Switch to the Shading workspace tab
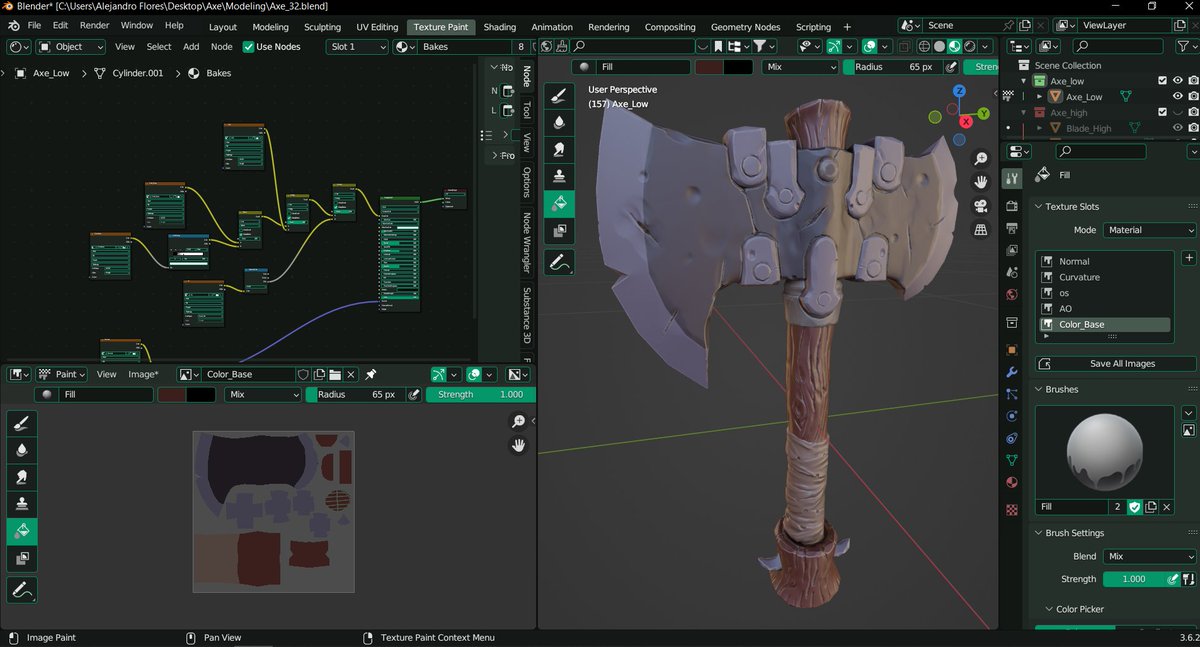 pos(499,27)
